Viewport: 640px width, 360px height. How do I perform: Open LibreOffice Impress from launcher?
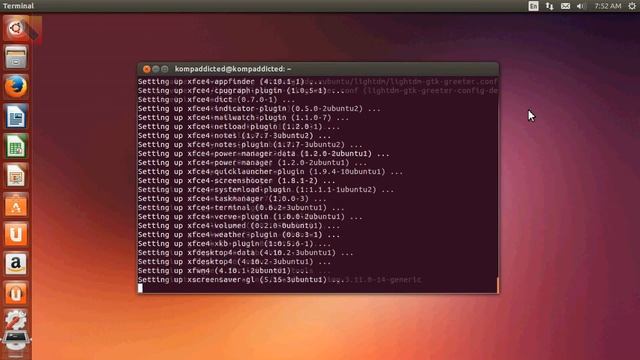pyautogui.click(x=16, y=176)
